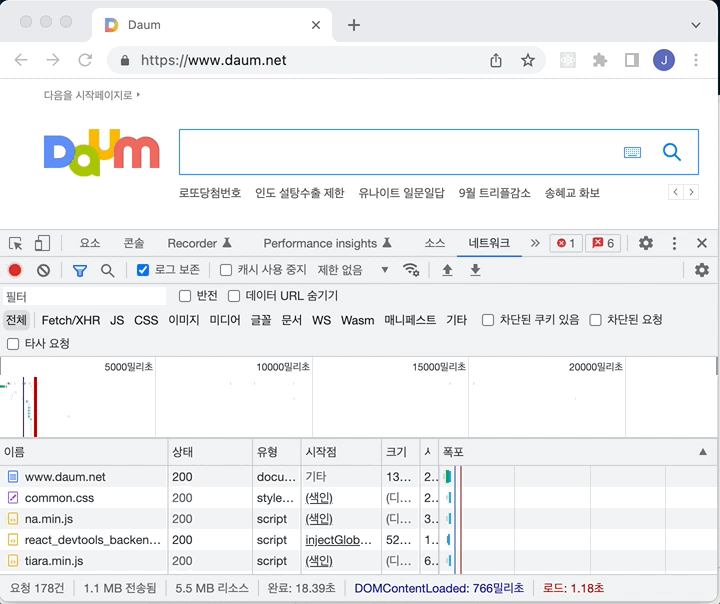This screenshot has height=604, width=720.
Task: Open network search magnifier icon
Action: [x=107, y=271]
